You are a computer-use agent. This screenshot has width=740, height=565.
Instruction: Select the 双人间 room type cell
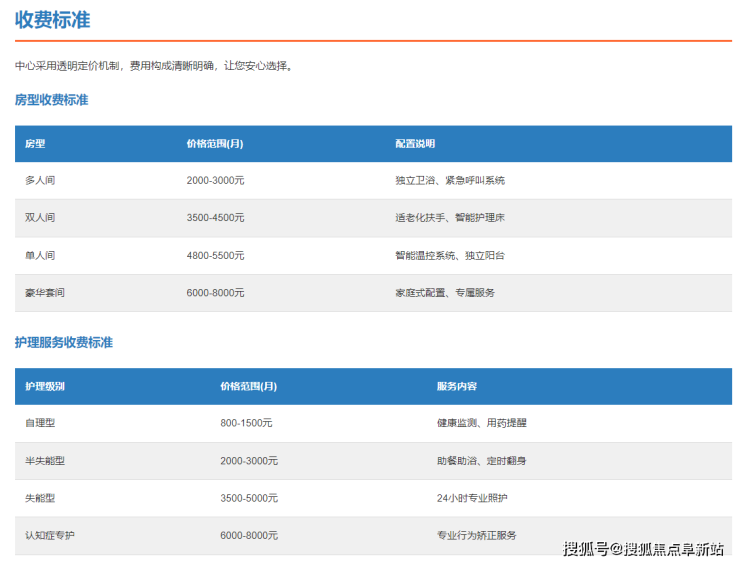[x=40, y=218]
